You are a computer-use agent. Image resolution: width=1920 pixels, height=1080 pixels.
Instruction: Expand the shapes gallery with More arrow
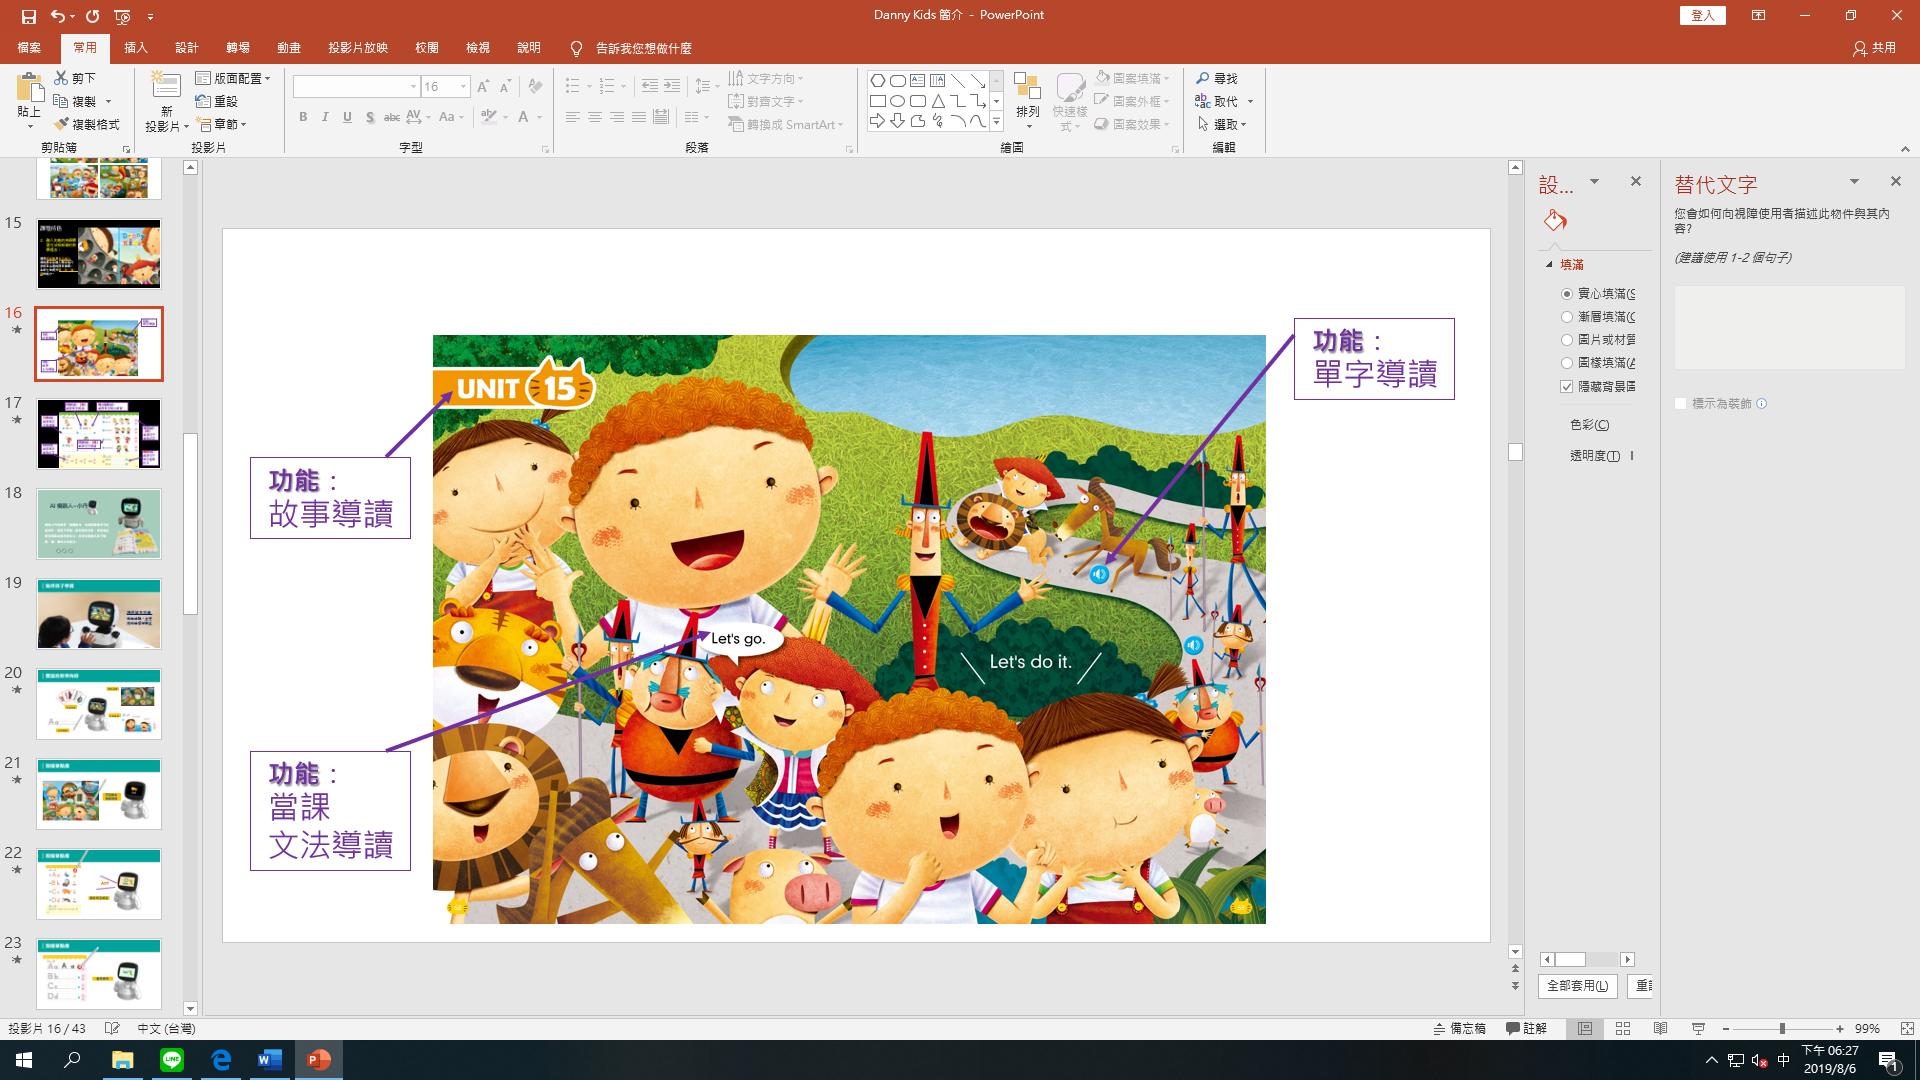(996, 122)
